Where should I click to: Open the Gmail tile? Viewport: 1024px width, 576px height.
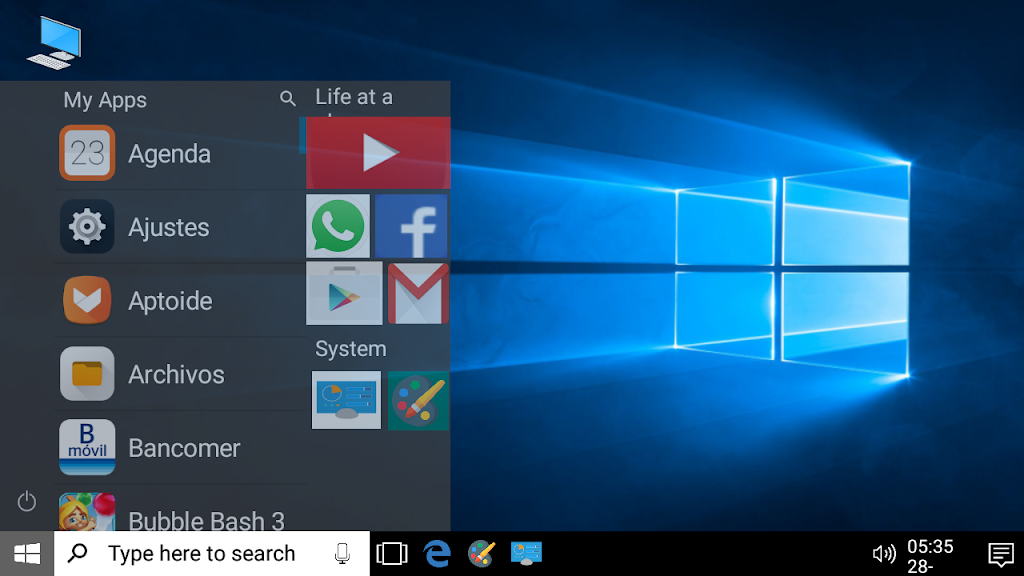(418, 293)
